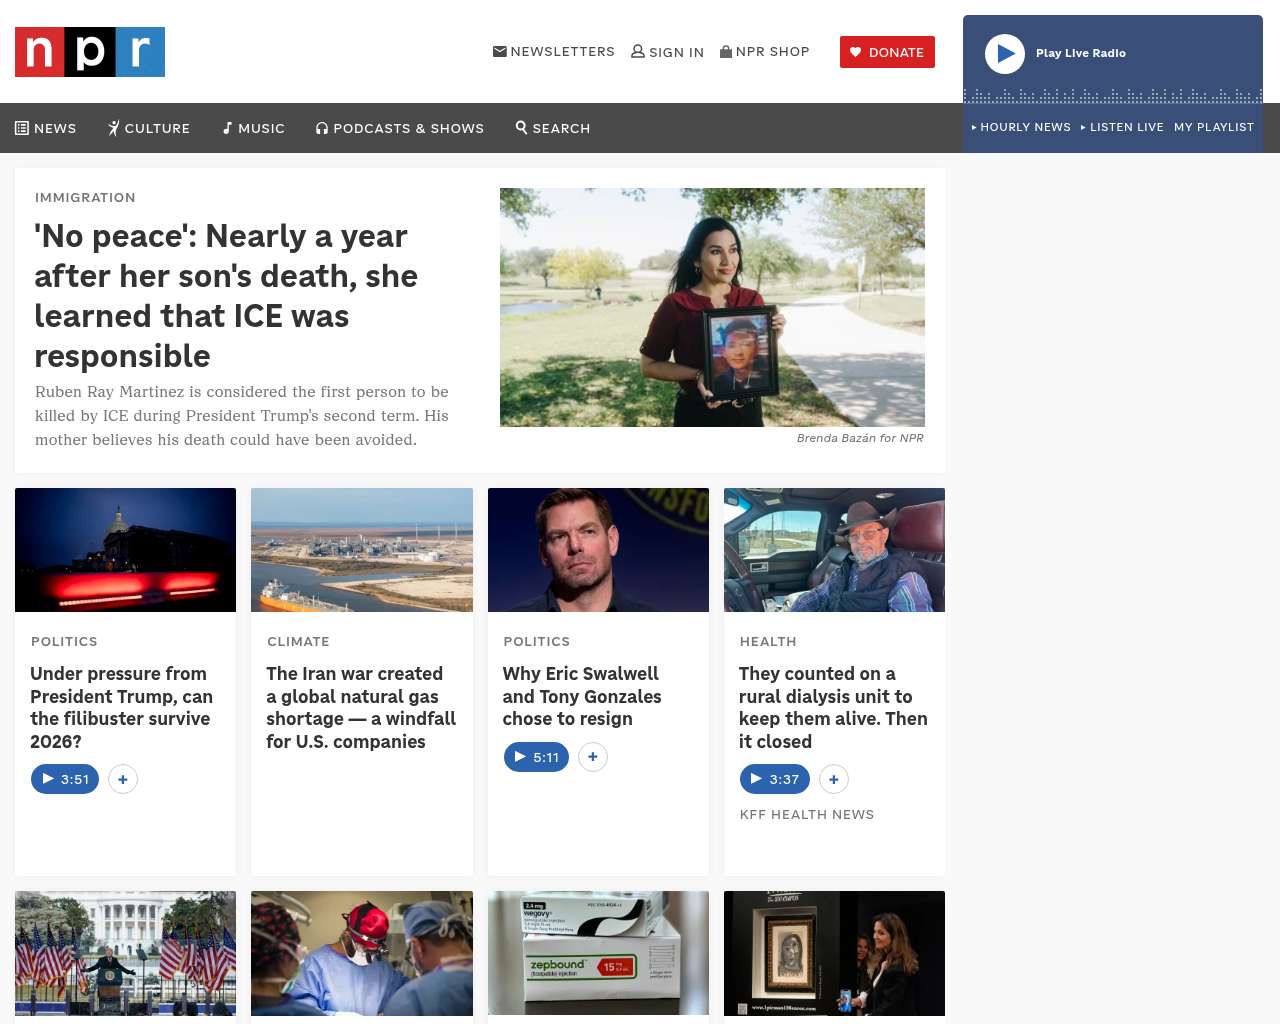Add filibuster story to playlist
Screen dimensions: 1280x1024
pyautogui.click(x=123, y=779)
